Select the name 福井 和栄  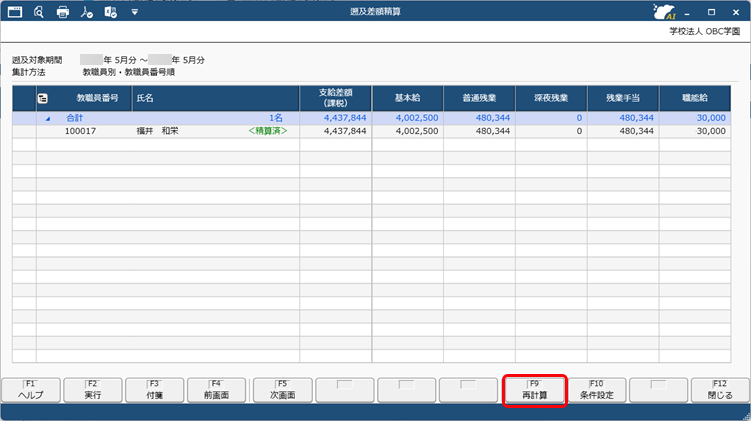coord(157,131)
